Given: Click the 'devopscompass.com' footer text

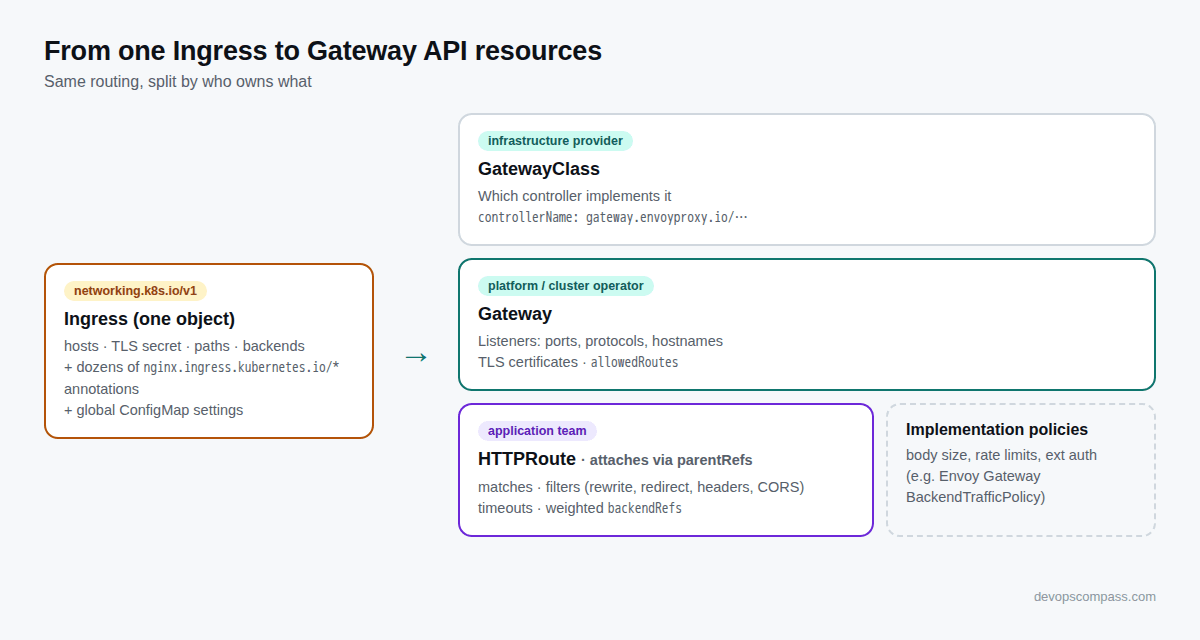Looking at the screenshot, I should [x=1095, y=597].
